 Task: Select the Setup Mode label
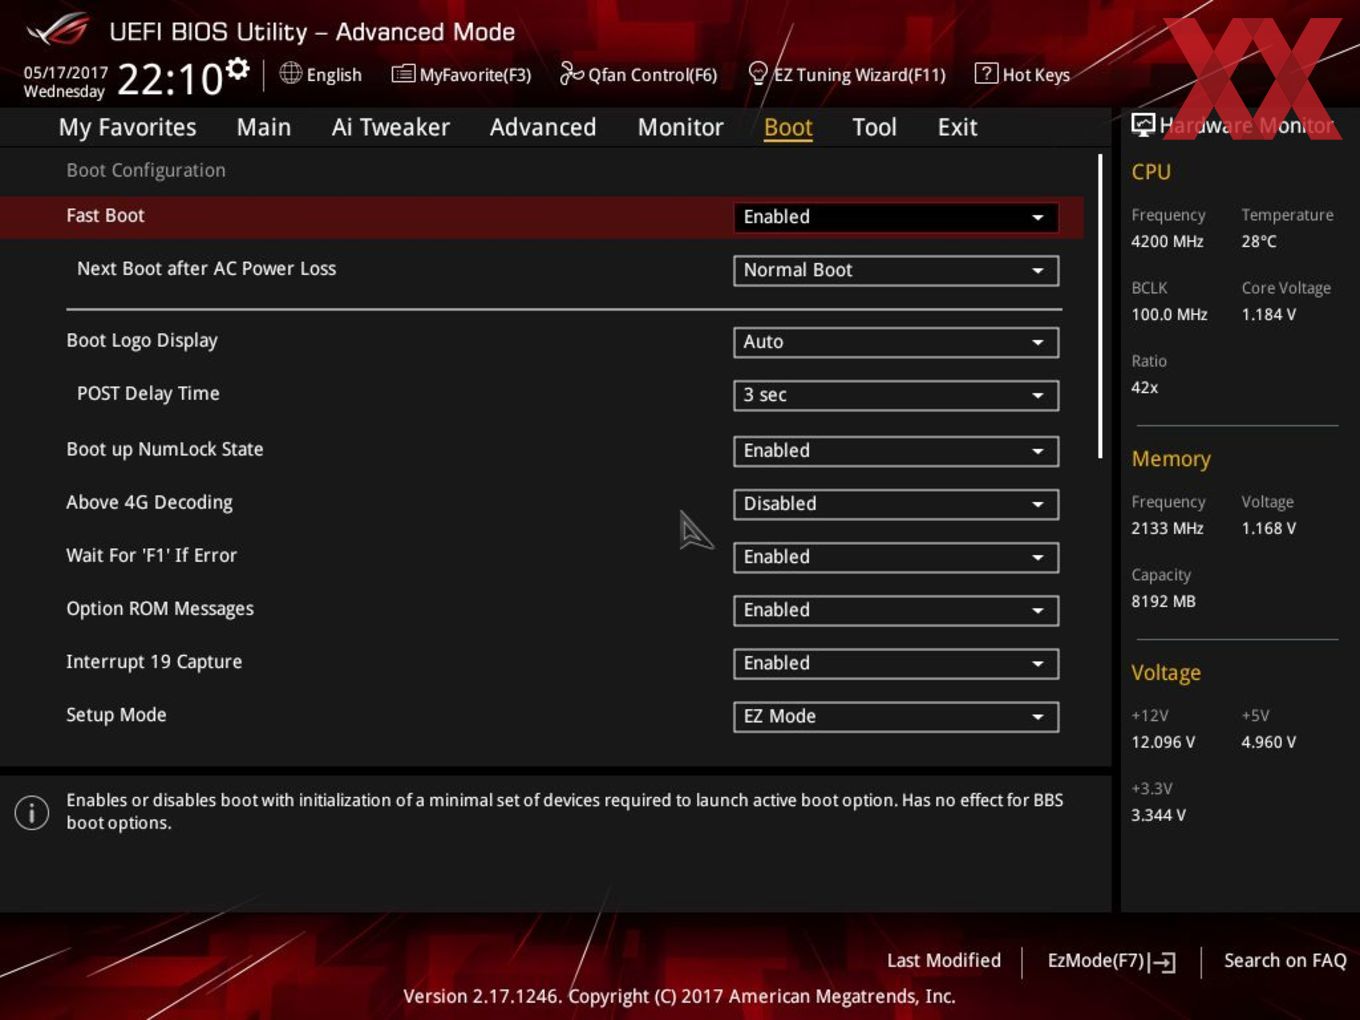(116, 714)
